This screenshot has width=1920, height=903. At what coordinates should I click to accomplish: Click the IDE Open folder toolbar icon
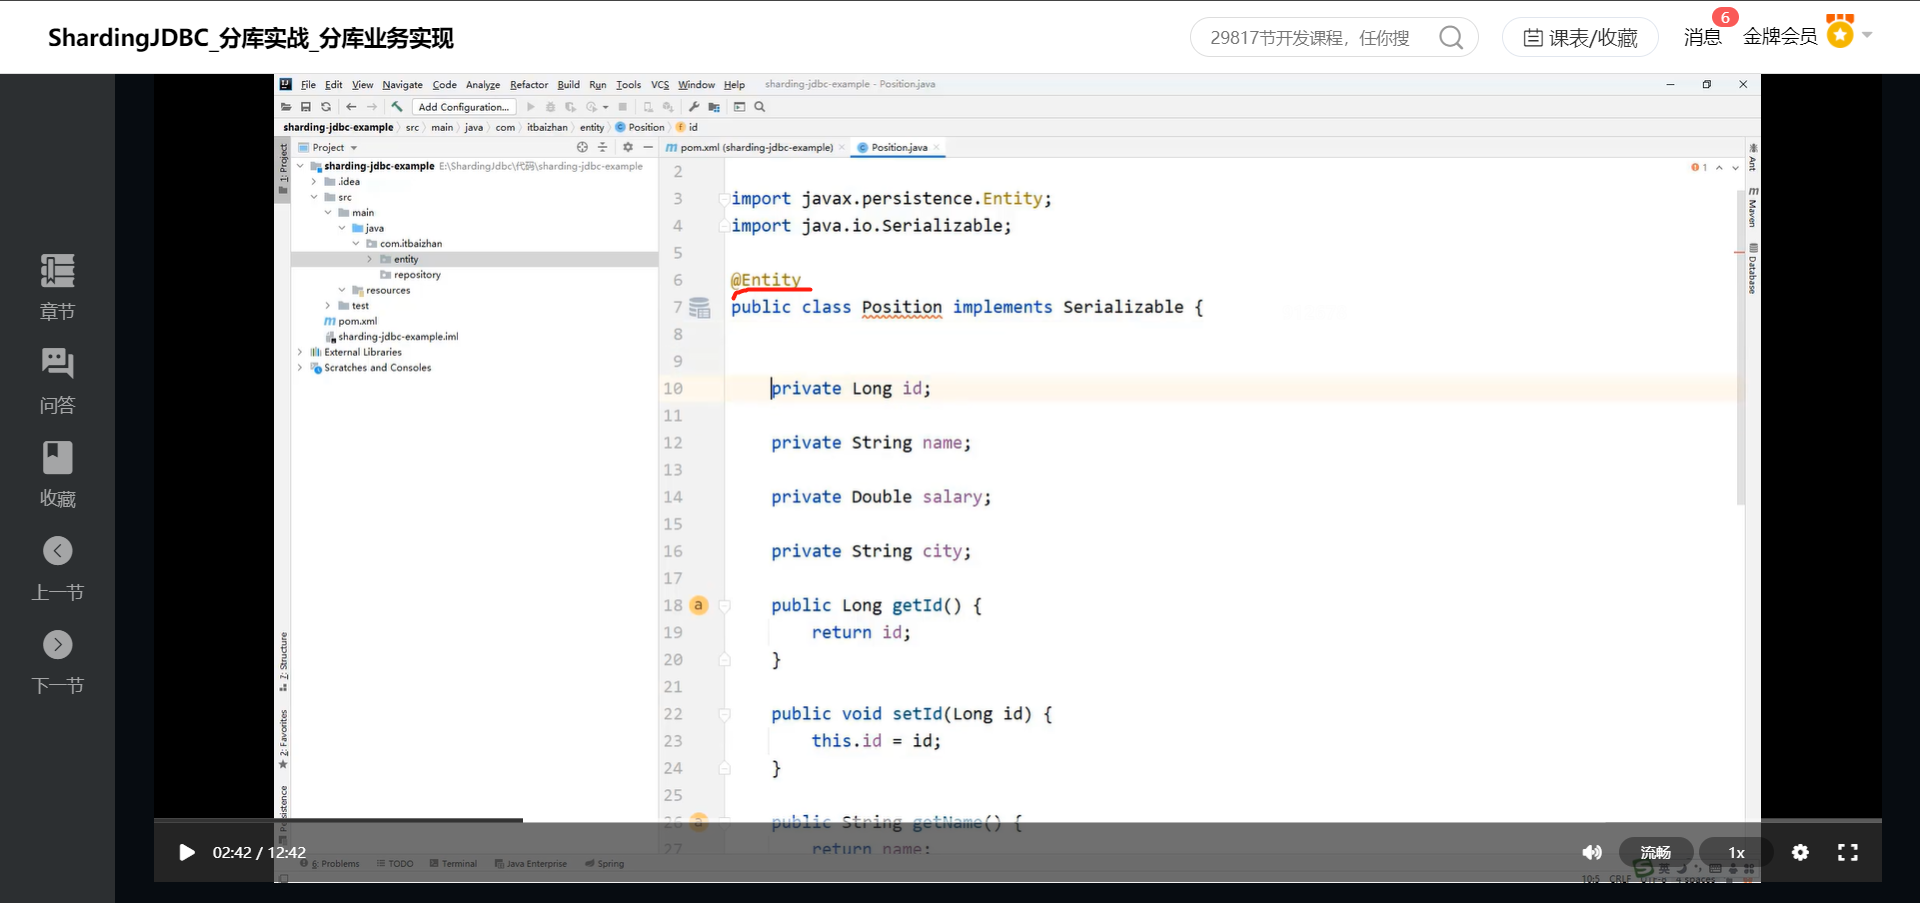[287, 107]
